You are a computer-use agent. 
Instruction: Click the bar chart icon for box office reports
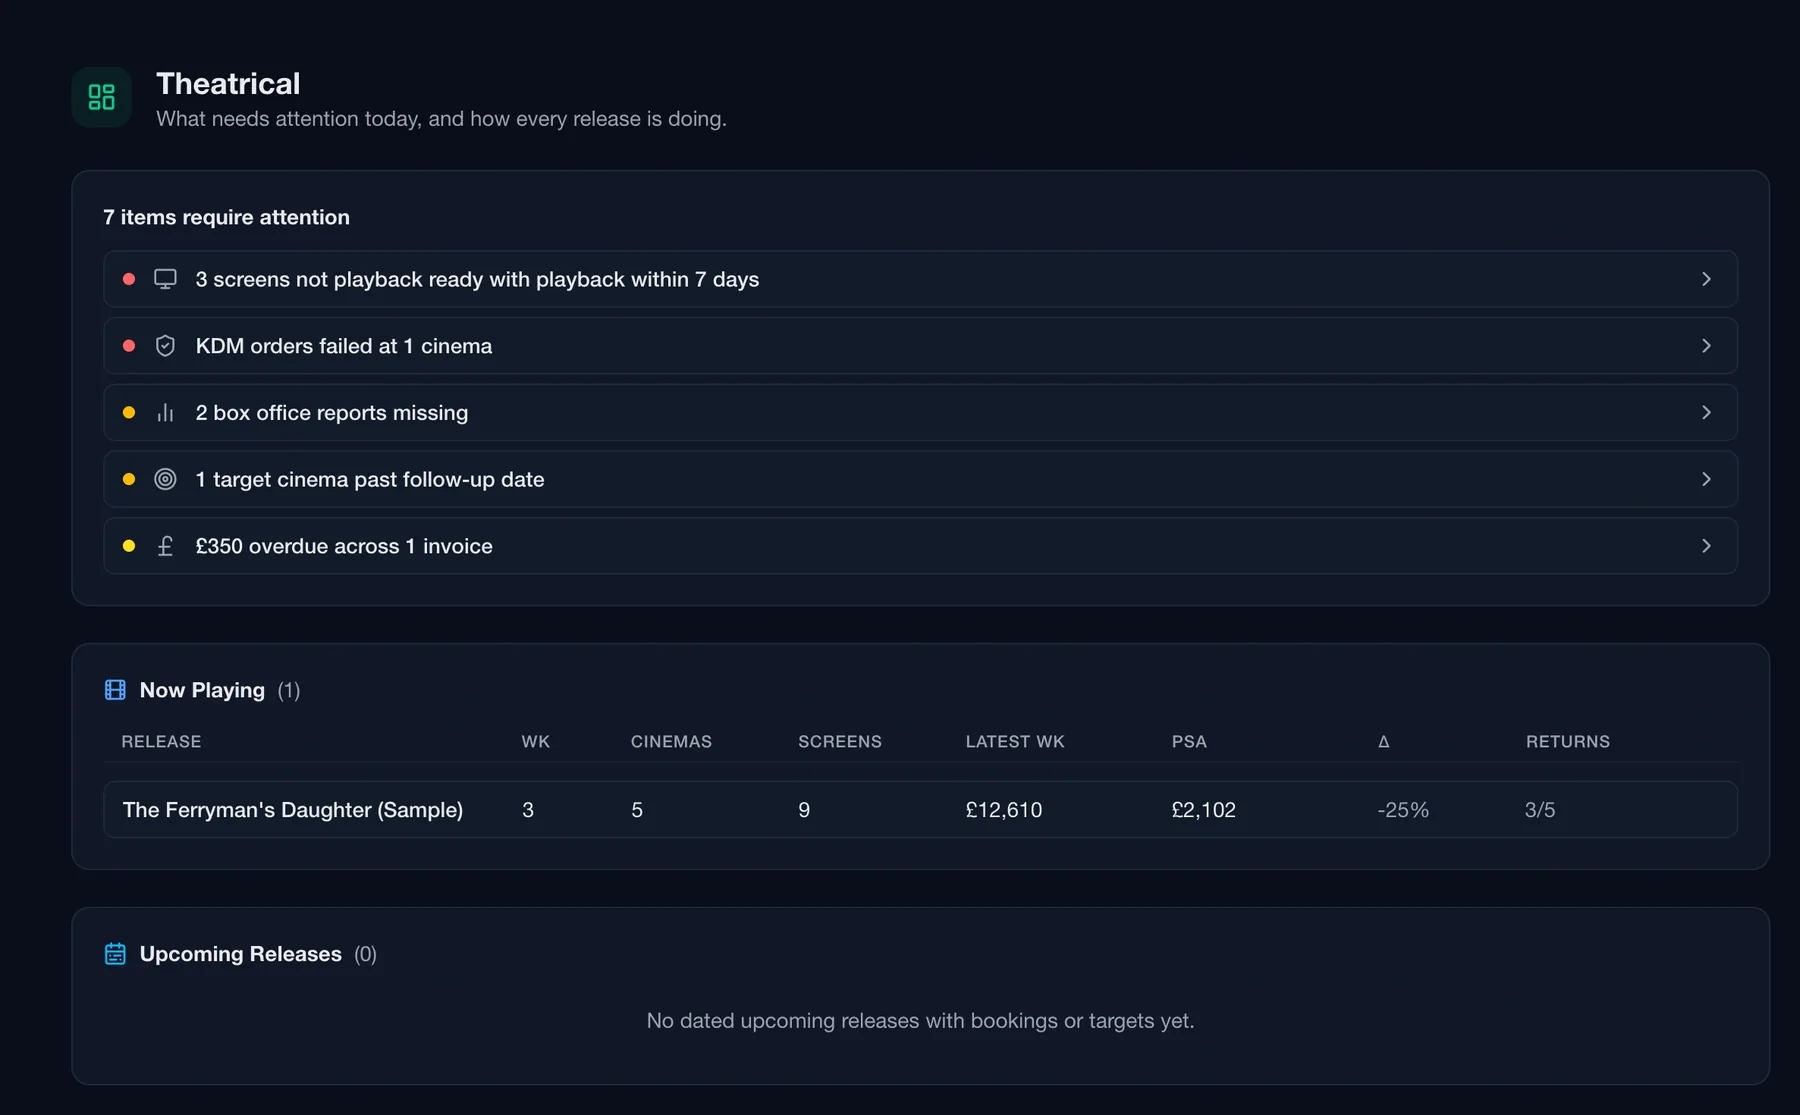coord(165,412)
